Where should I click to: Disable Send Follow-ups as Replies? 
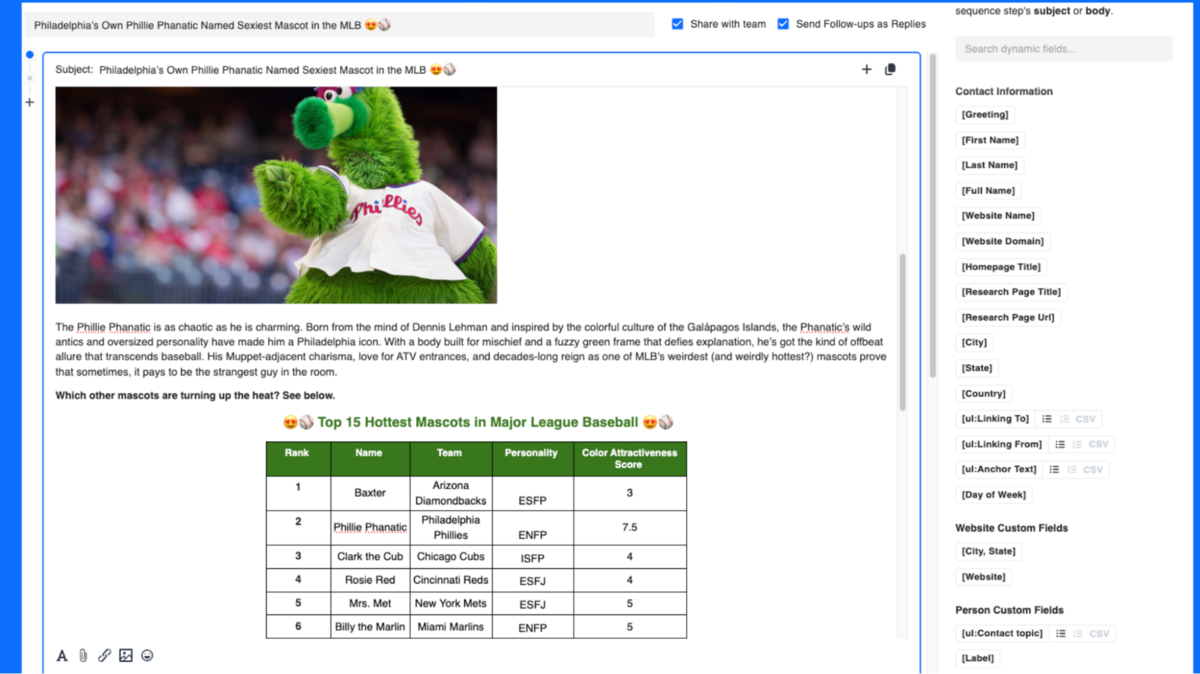pyautogui.click(x=783, y=24)
